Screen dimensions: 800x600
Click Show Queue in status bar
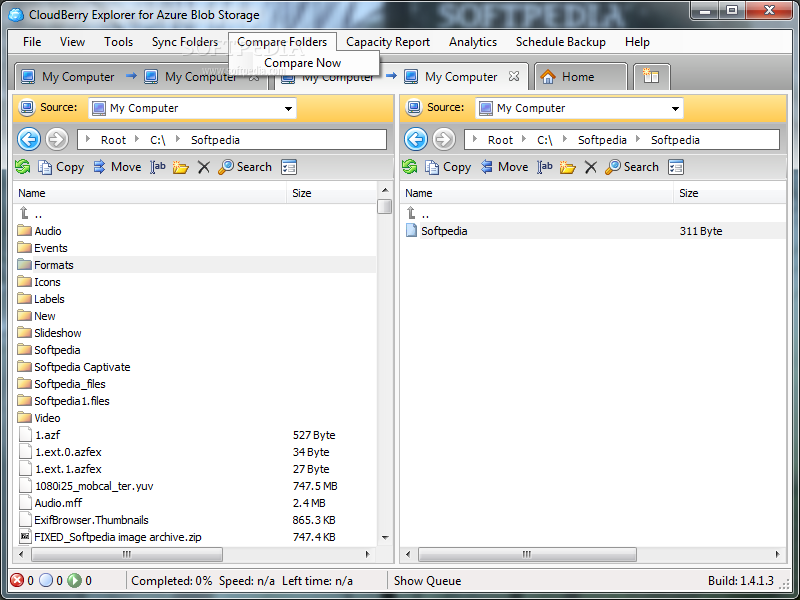pyautogui.click(x=427, y=581)
